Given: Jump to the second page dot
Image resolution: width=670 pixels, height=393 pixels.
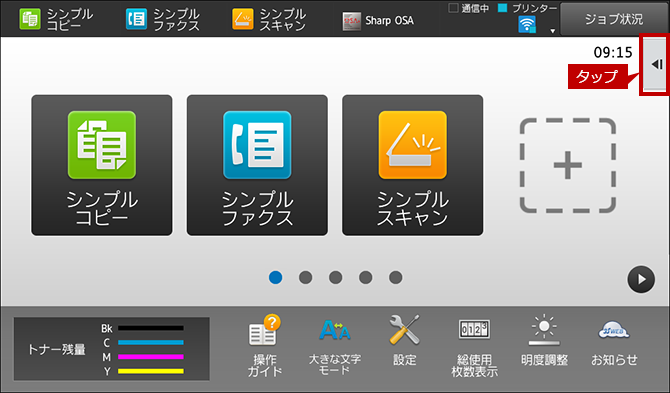Looking at the screenshot, I should (306, 278).
